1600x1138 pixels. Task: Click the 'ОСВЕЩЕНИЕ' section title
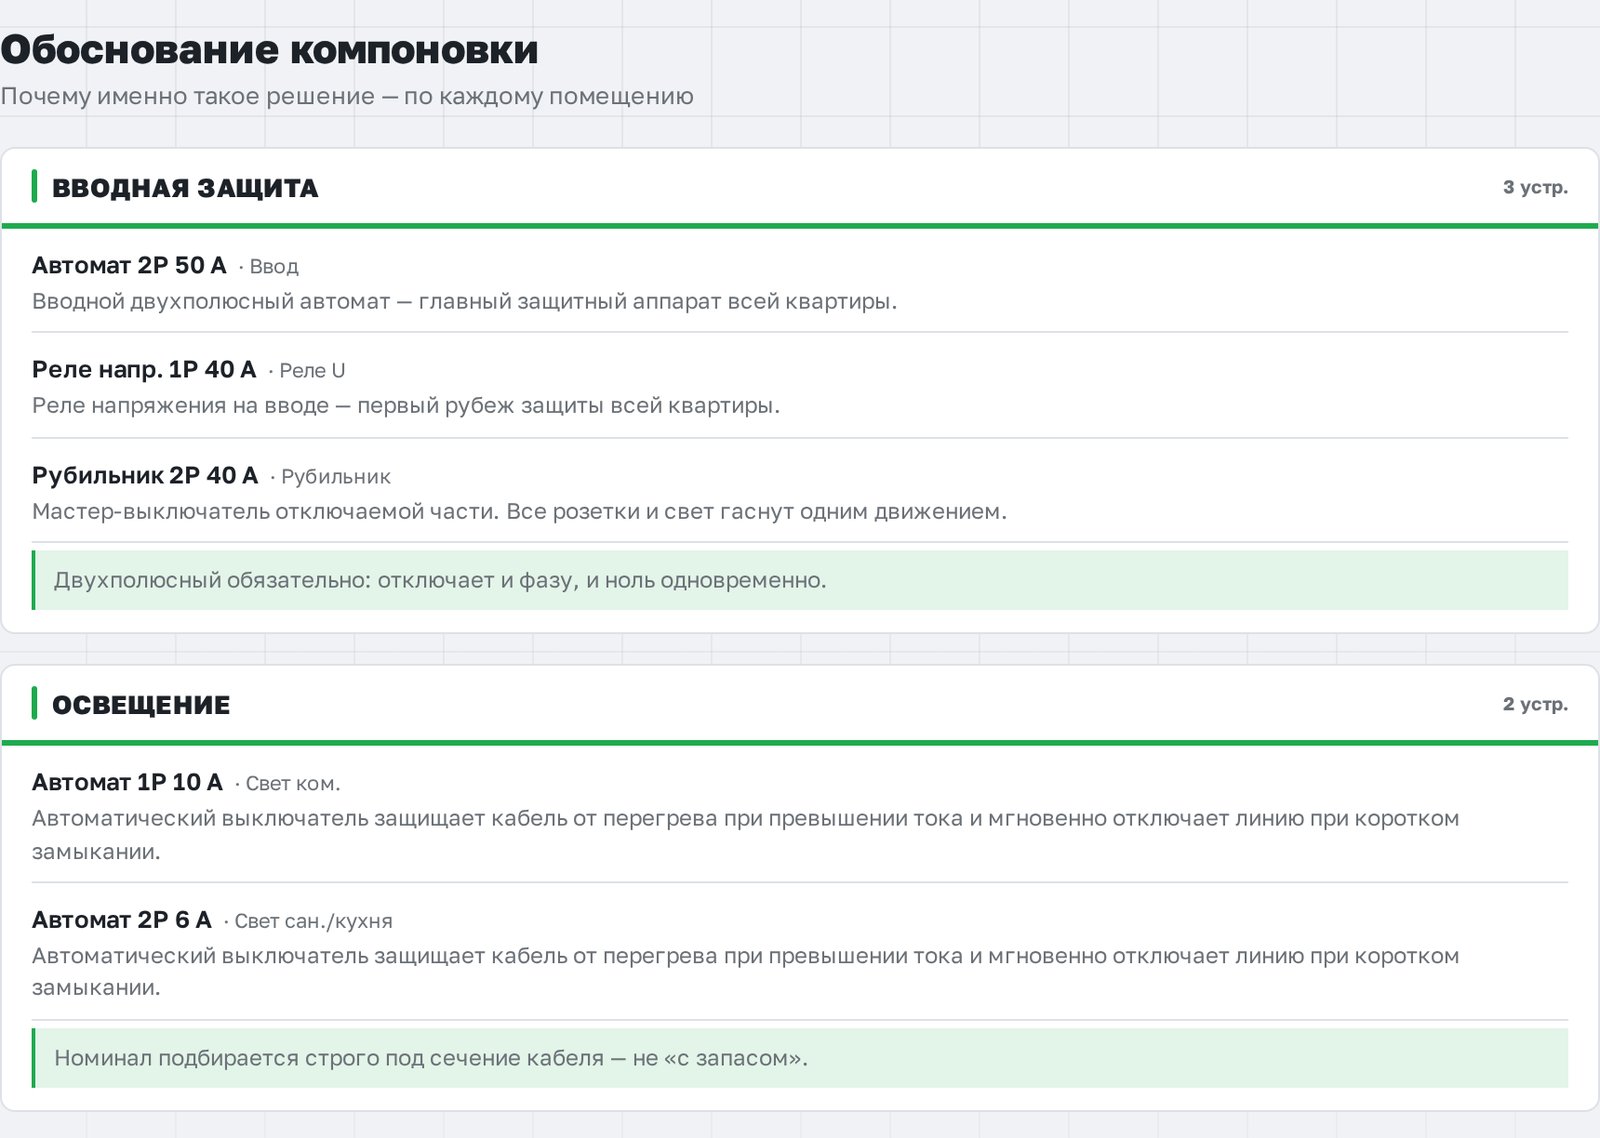[141, 705]
